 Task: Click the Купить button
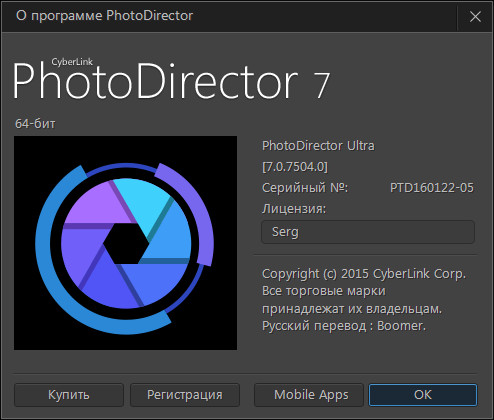69,395
